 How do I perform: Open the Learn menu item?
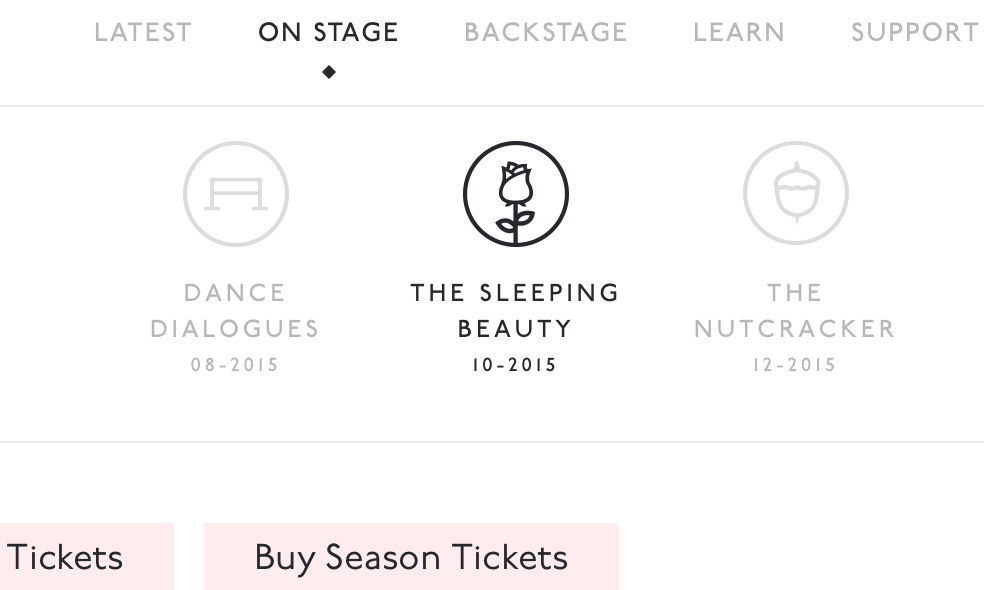click(739, 32)
